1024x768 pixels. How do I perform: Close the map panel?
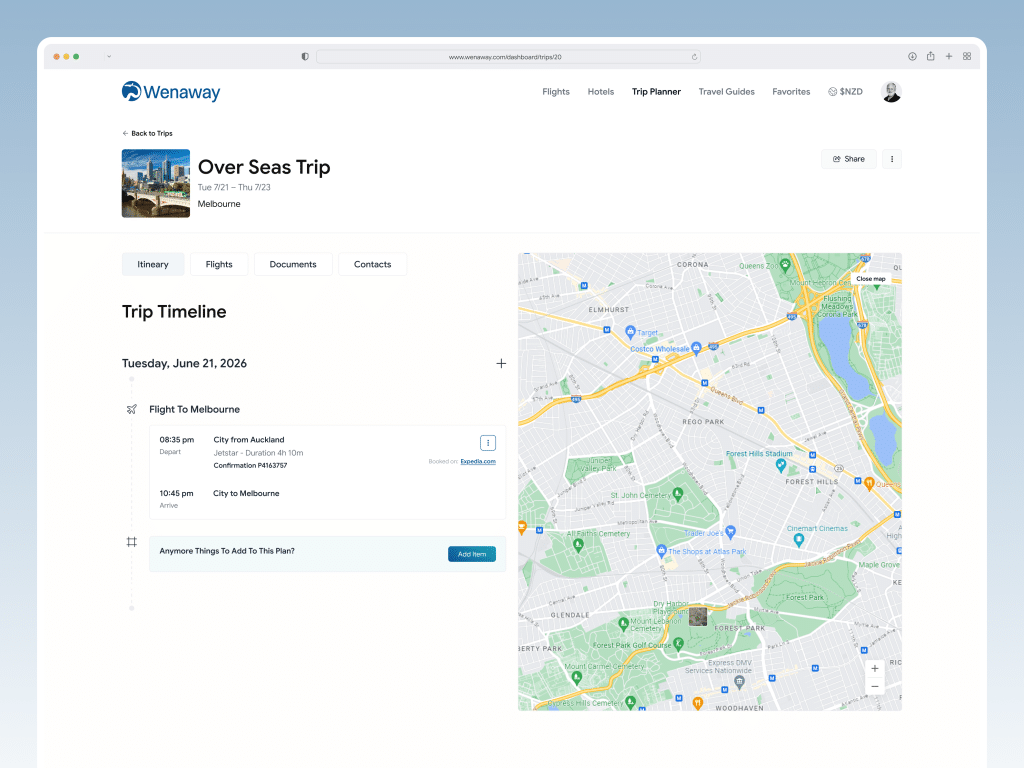[871, 279]
